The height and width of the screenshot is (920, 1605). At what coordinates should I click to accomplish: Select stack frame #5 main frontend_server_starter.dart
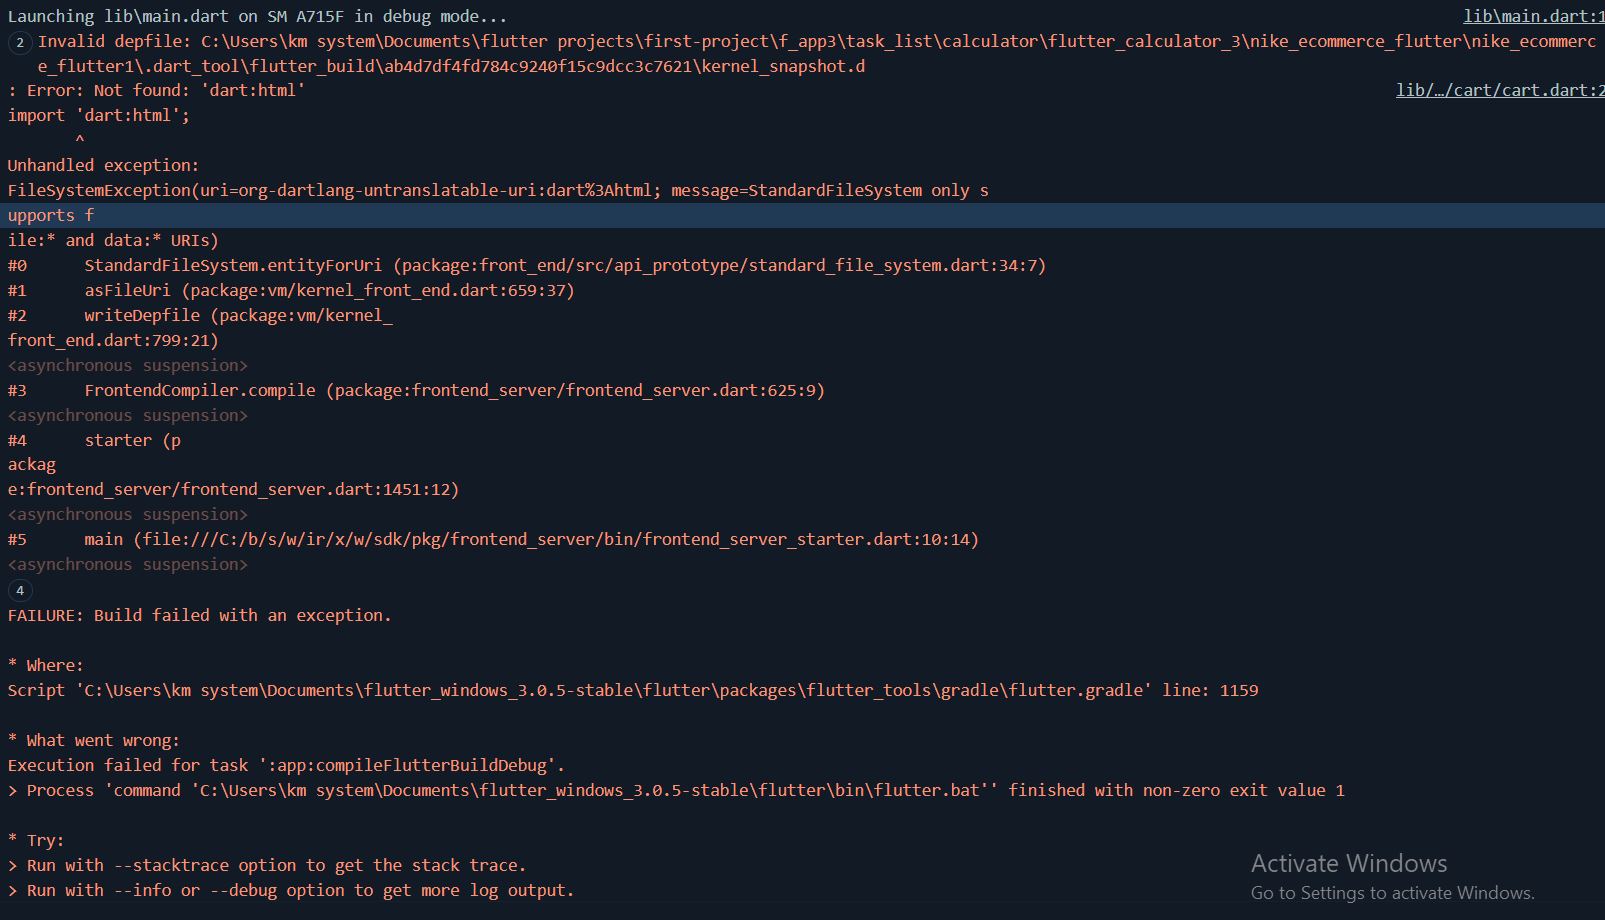pyautogui.click(x=493, y=539)
